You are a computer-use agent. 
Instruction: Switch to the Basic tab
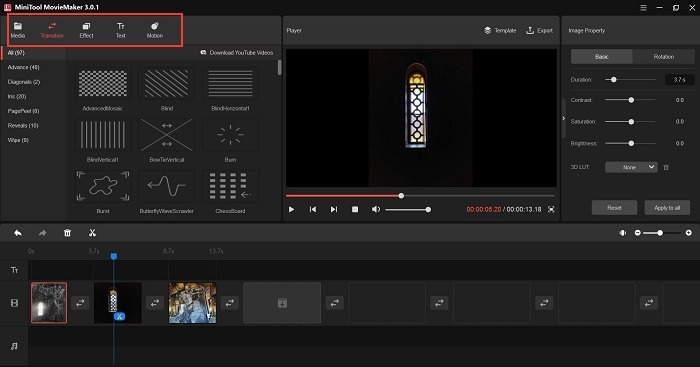(602, 57)
